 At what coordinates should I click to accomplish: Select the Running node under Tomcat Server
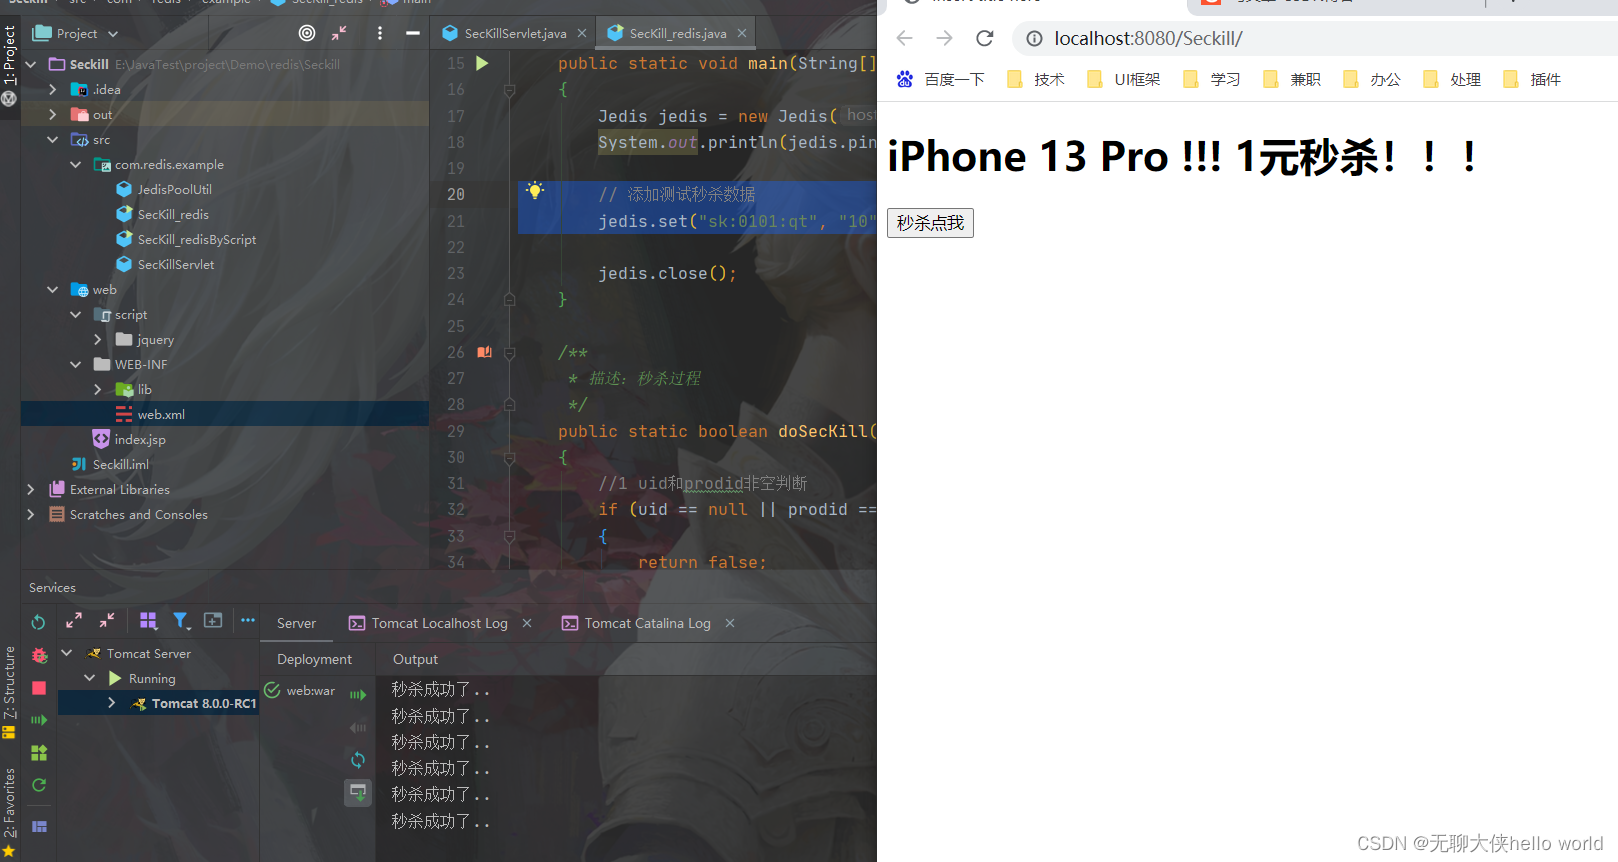pos(152,678)
